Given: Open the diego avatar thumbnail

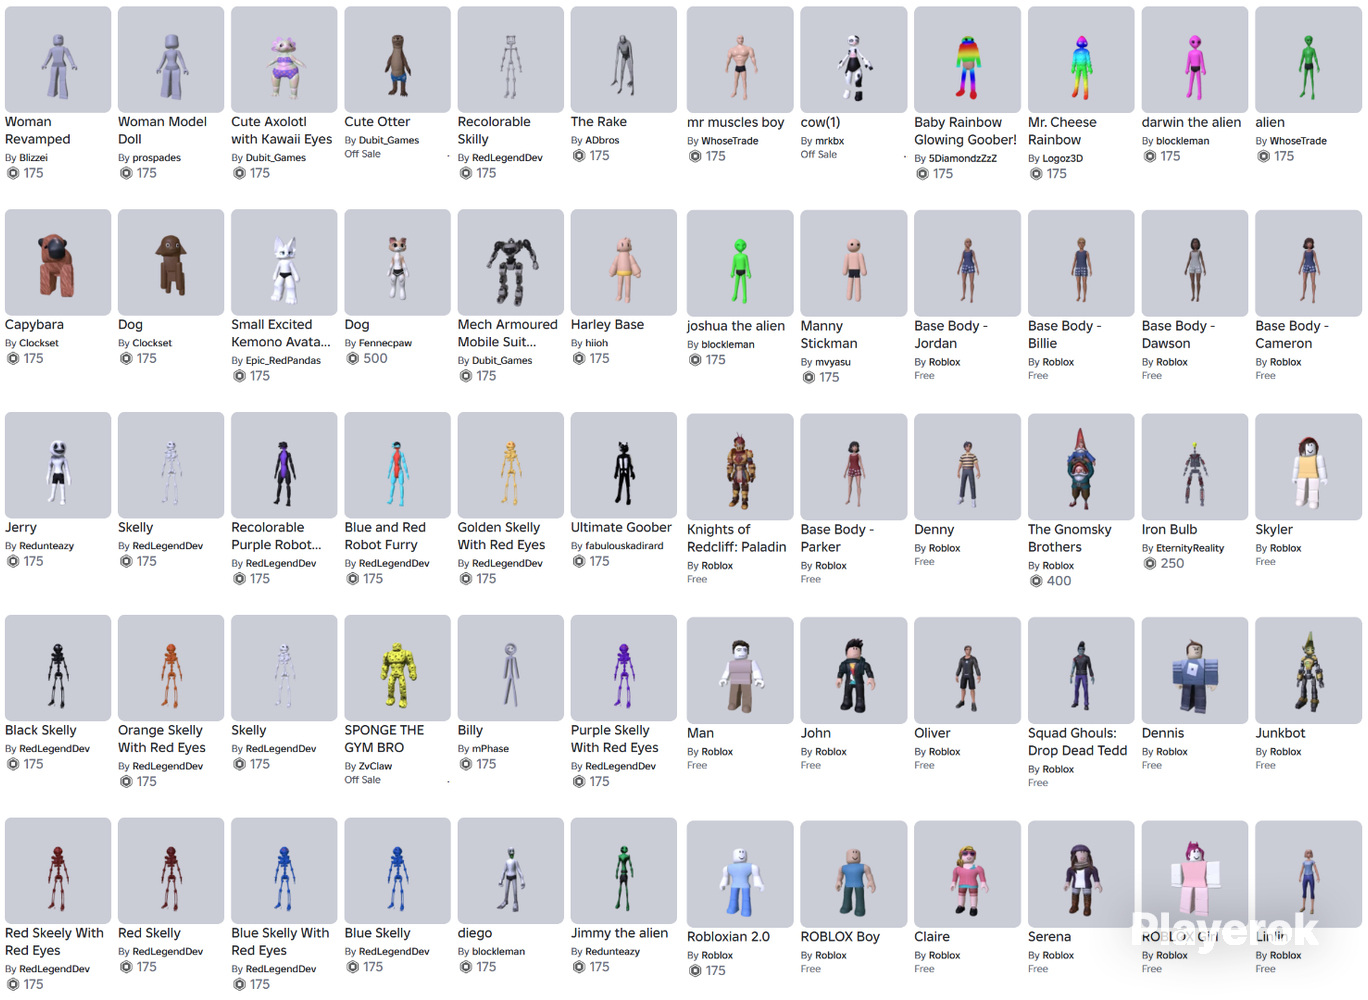Looking at the screenshot, I should 510,871.
